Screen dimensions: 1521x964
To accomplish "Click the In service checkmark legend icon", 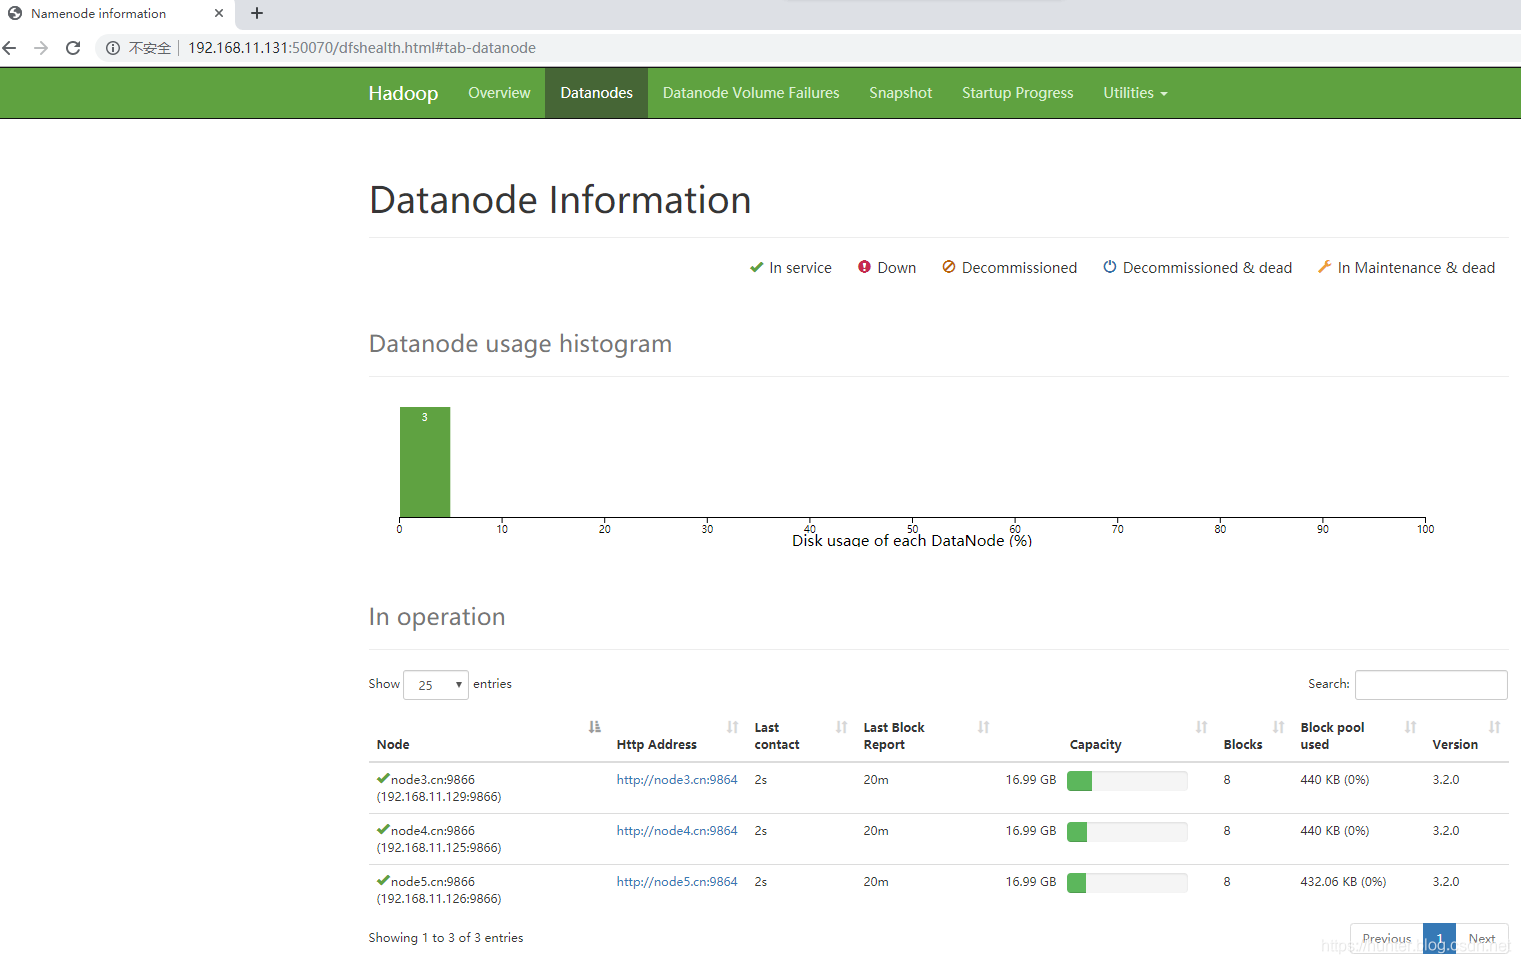I will [x=756, y=267].
